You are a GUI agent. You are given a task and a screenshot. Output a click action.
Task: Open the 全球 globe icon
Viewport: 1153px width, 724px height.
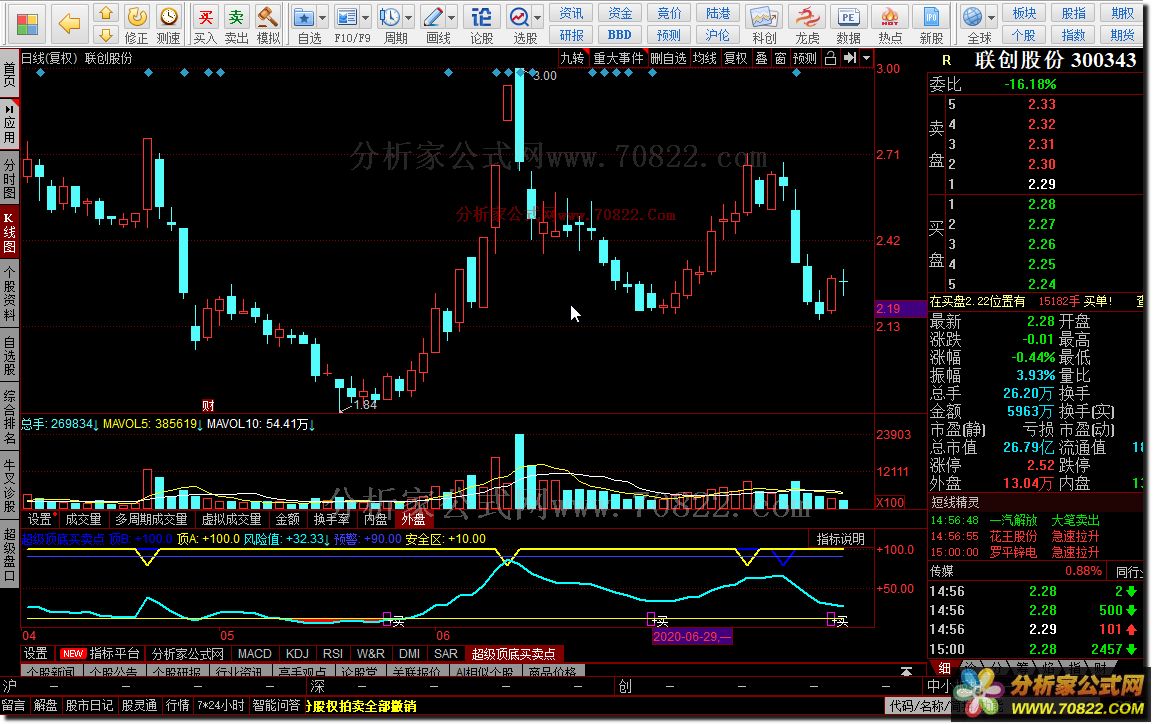[x=973, y=16]
